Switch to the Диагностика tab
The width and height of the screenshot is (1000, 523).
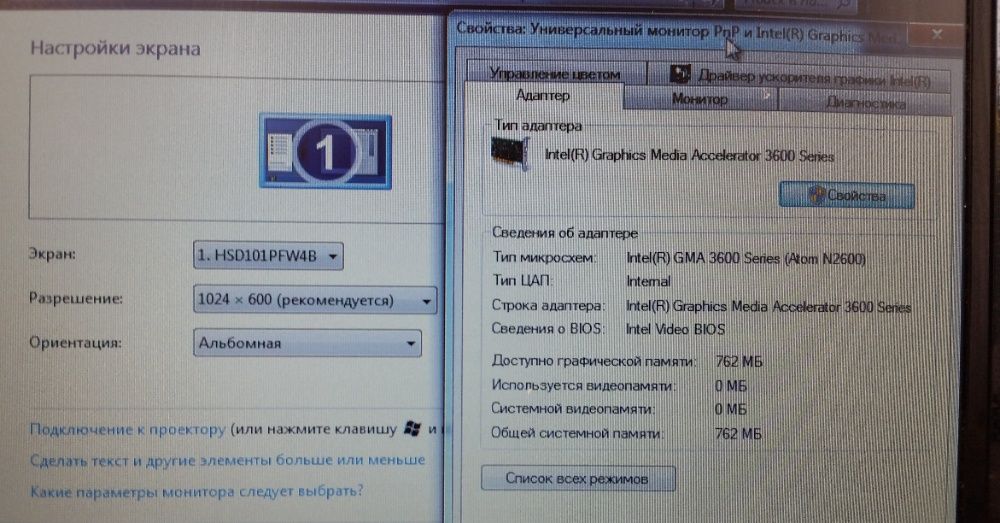click(865, 102)
